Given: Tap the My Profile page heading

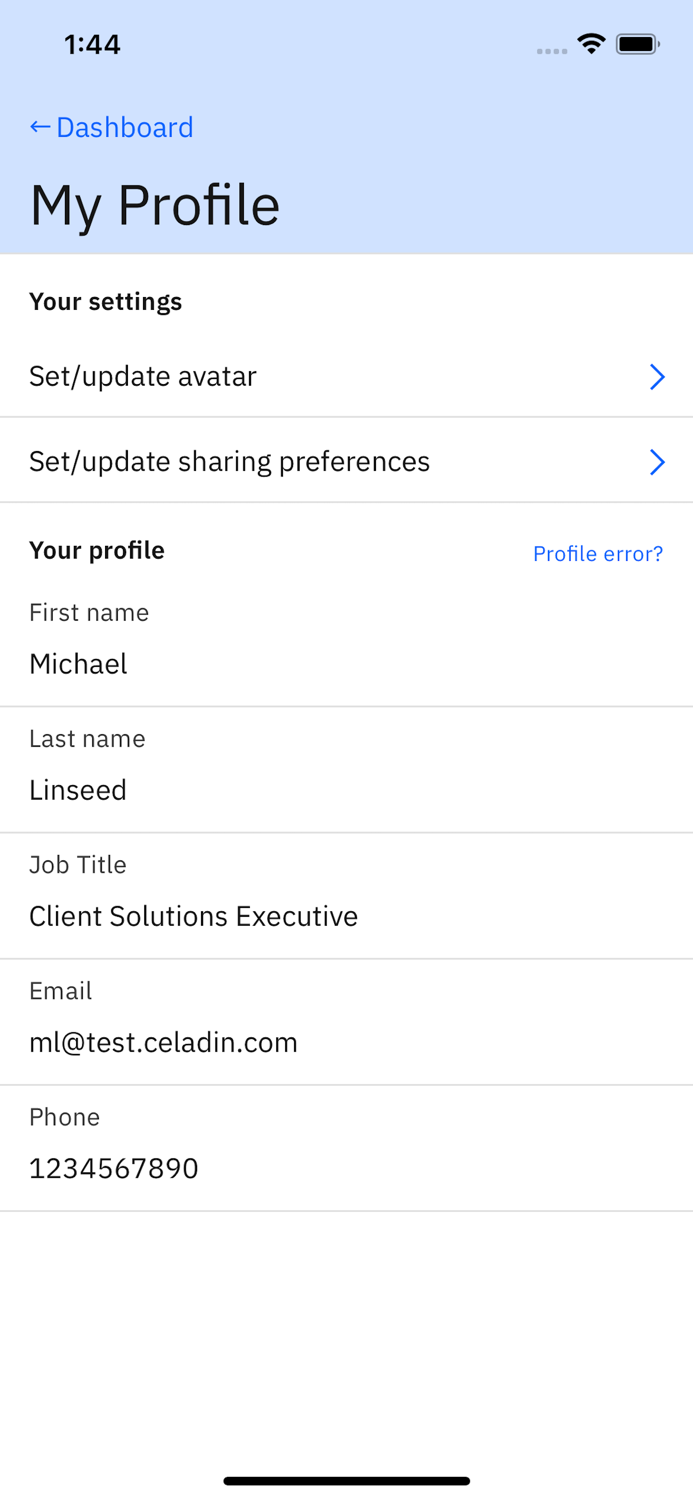Looking at the screenshot, I should click(155, 205).
